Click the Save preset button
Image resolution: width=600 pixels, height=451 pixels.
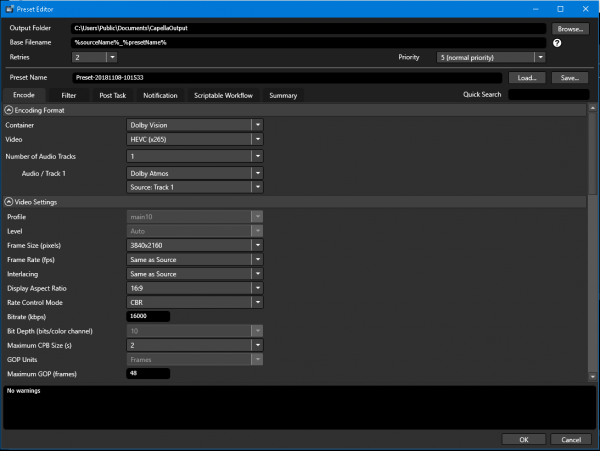pyautogui.click(x=570, y=77)
